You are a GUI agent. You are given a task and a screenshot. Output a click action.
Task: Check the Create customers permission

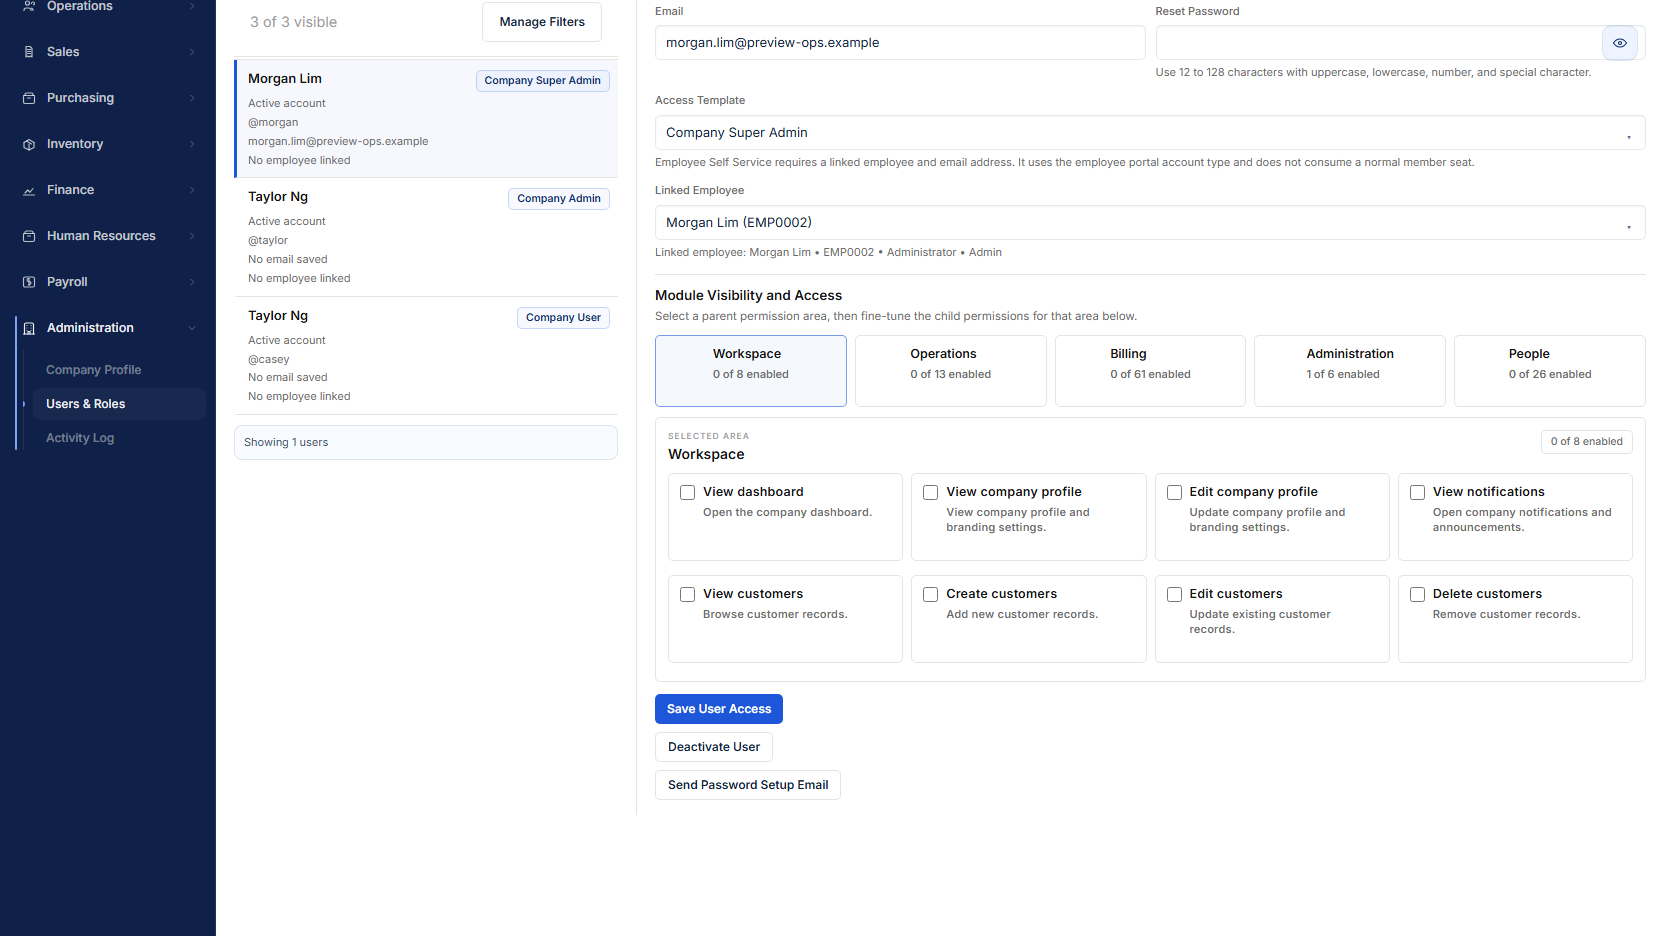(x=931, y=594)
